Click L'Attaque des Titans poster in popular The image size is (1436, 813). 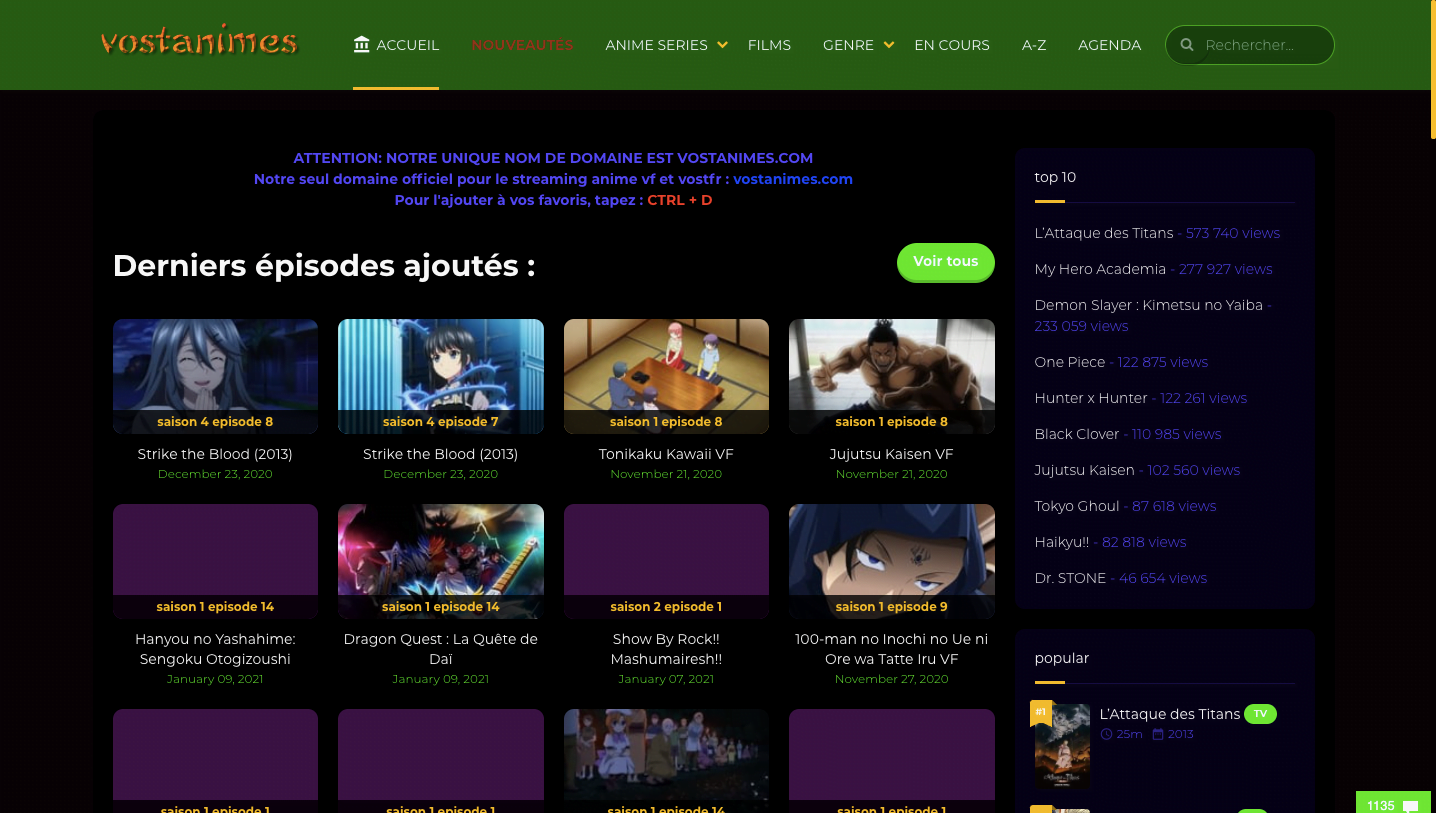[1062, 746]
